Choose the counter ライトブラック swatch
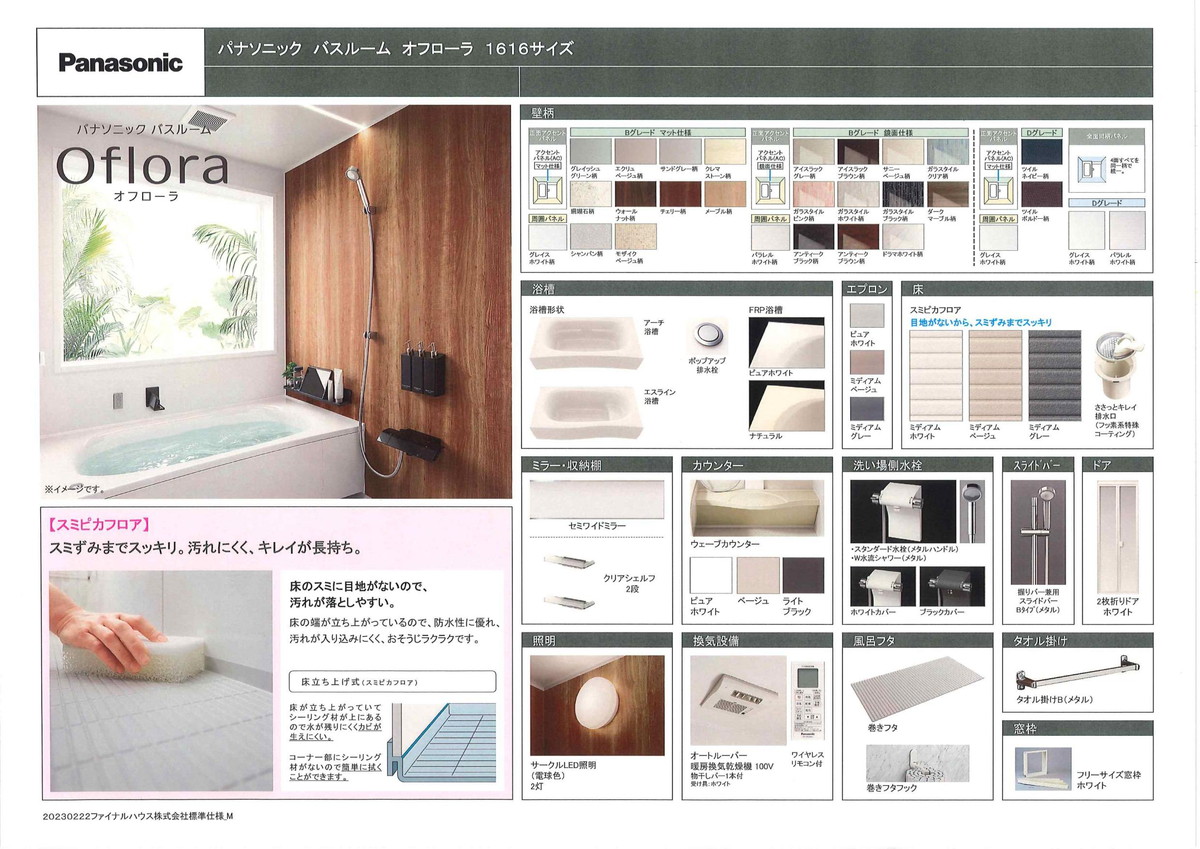The height and width of the screenshot is (849, 1200). 802,575
